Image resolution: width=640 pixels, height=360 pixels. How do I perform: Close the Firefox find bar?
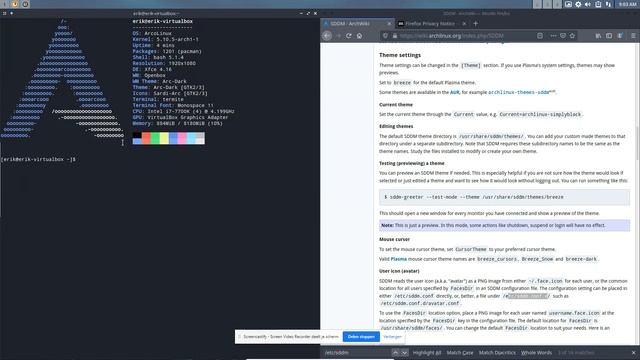pos(633,353)
